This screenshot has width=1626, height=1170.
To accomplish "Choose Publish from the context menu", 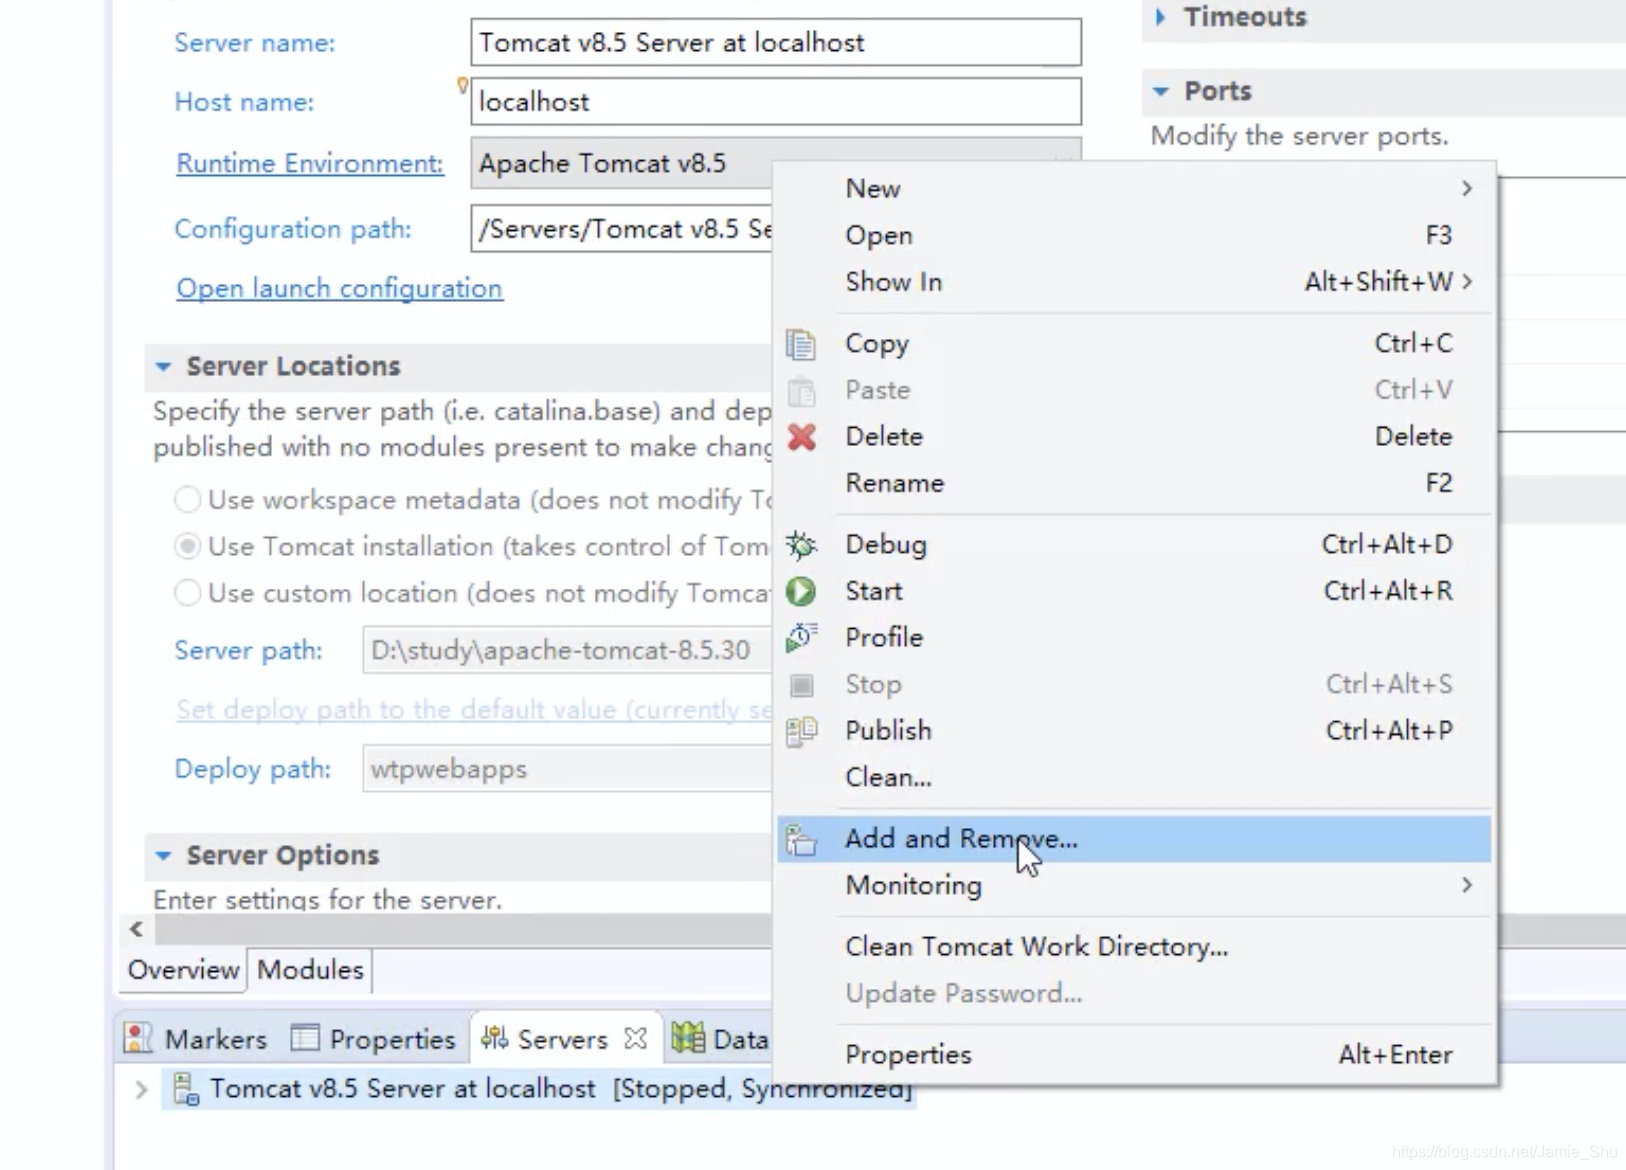I will coord(1134,731).
